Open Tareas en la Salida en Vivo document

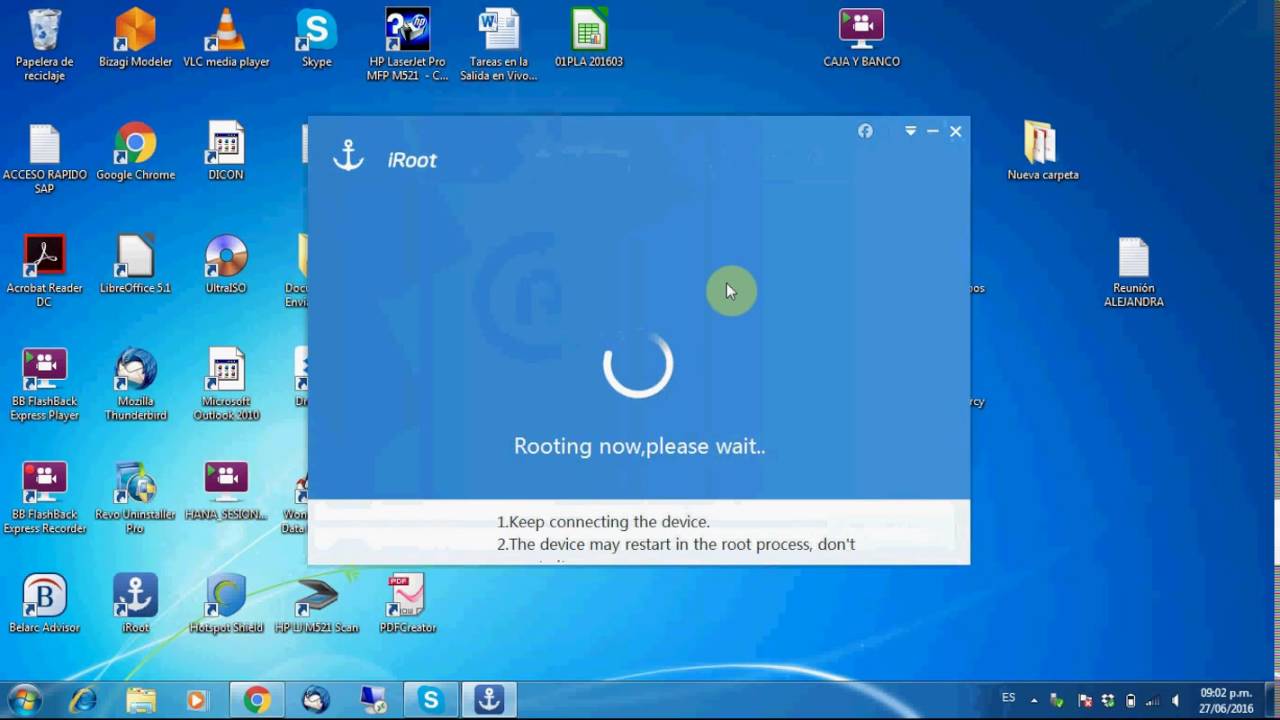click(x=498, y=45)
